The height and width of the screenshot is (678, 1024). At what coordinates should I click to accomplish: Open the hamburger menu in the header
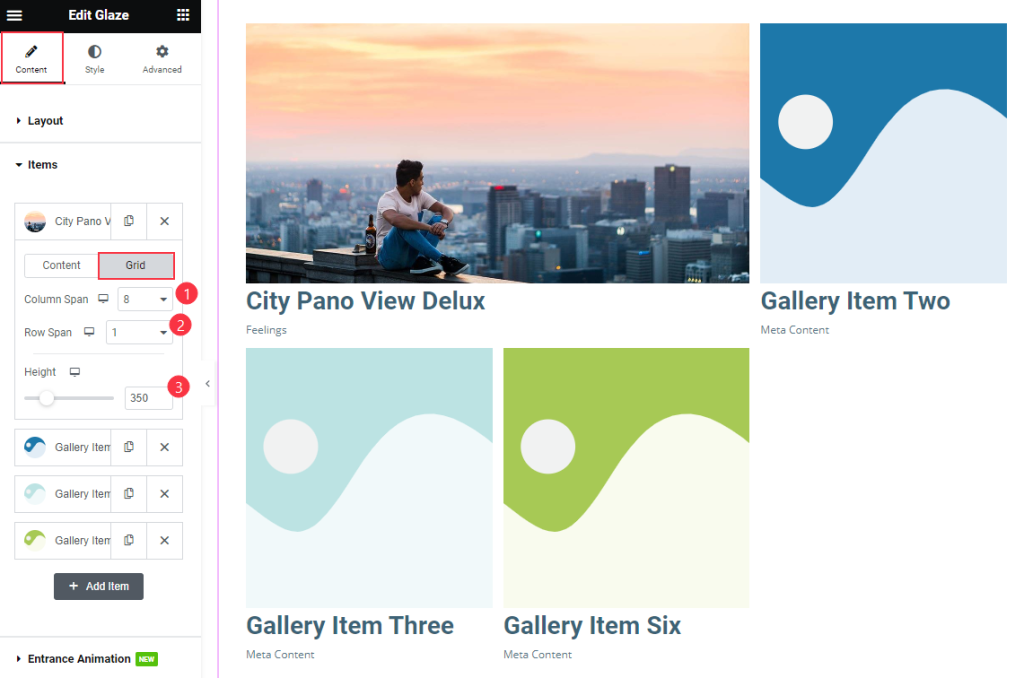[14, 15]
